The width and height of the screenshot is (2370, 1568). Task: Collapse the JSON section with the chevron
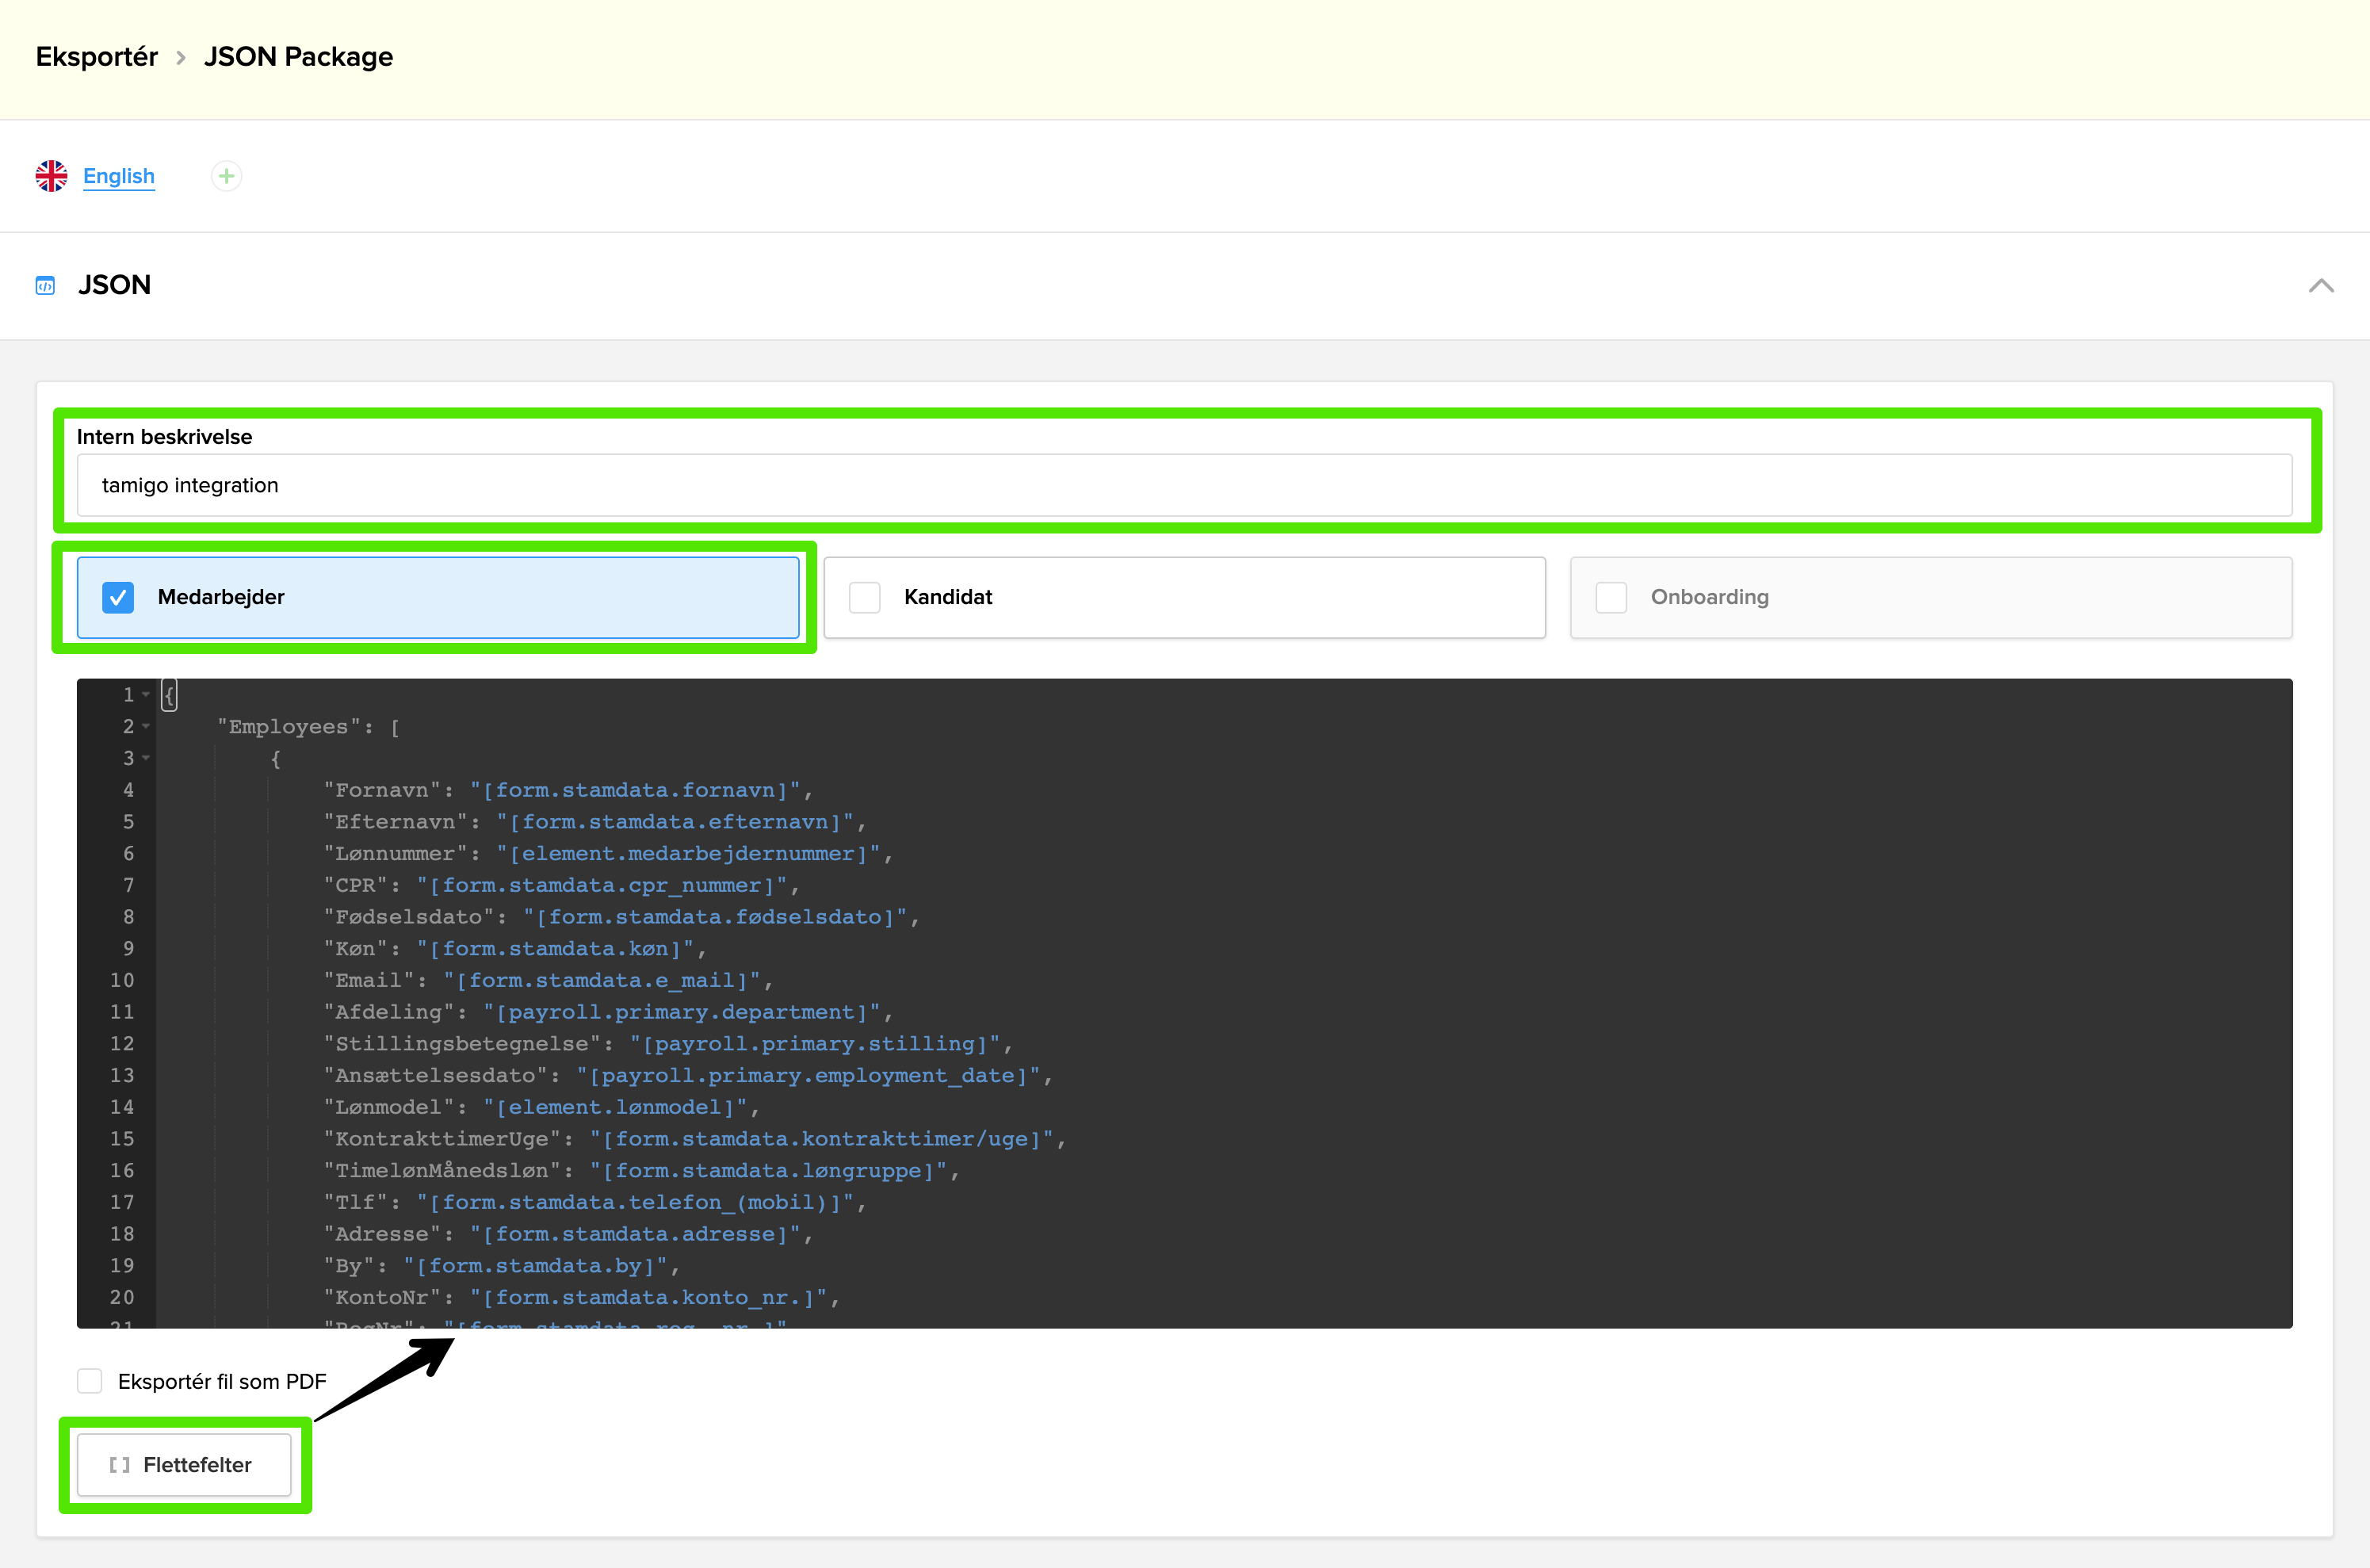[x=2321, y=286]
